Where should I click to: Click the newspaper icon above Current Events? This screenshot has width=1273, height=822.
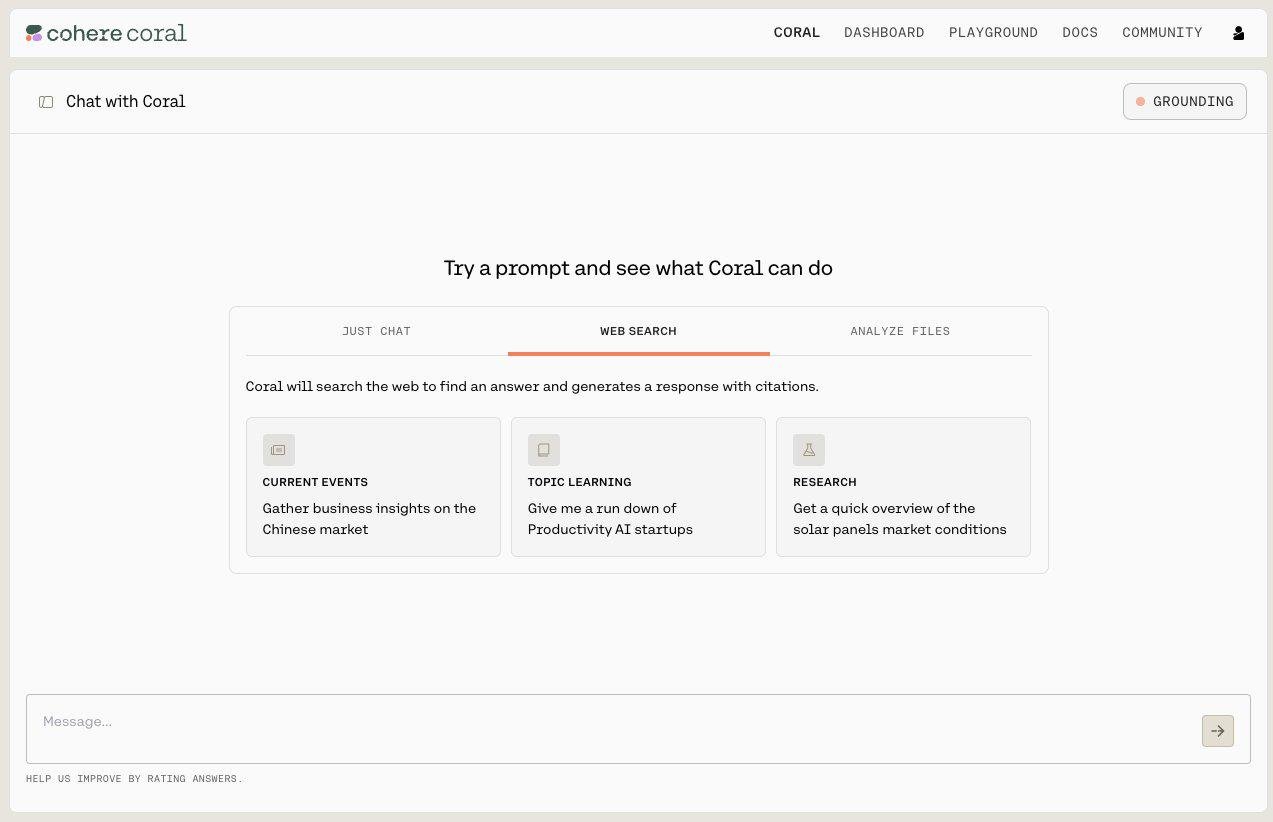pyautogui.click(x=278, y=450)
